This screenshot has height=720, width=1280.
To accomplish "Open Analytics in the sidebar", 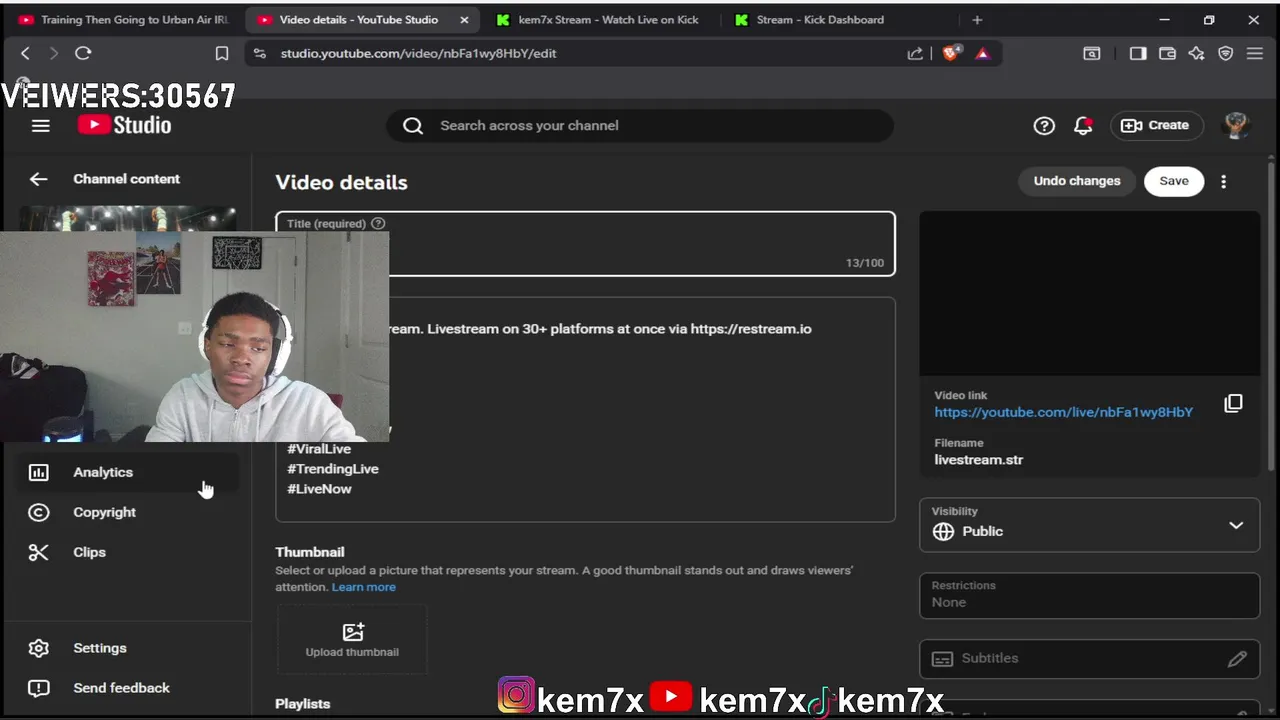I will pyautogui.click(x=128, y=472).
